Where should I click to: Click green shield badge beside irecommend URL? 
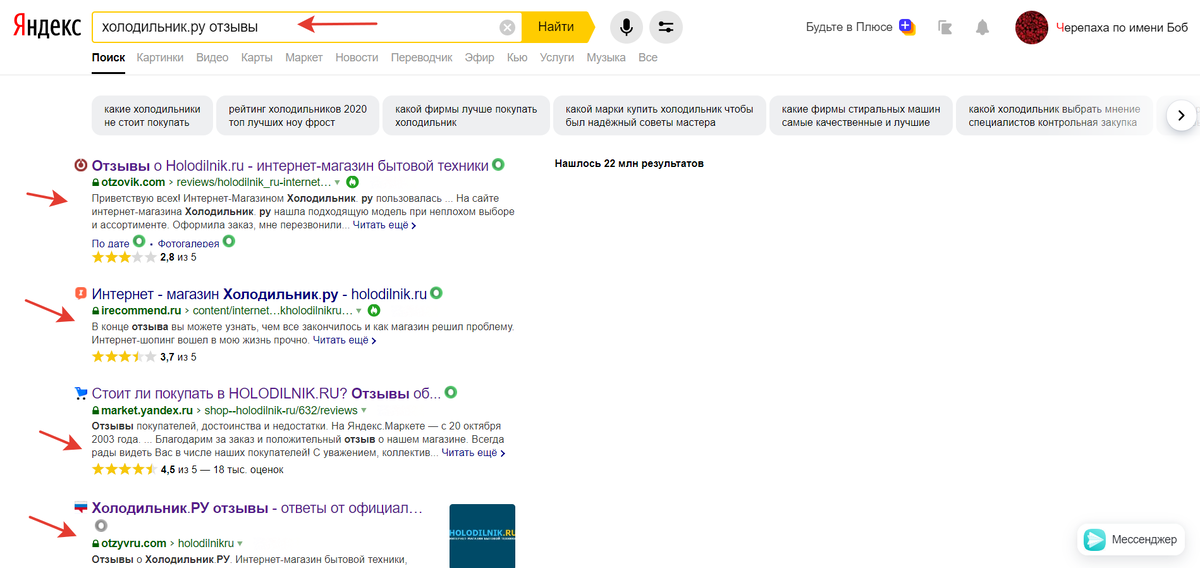373,311
